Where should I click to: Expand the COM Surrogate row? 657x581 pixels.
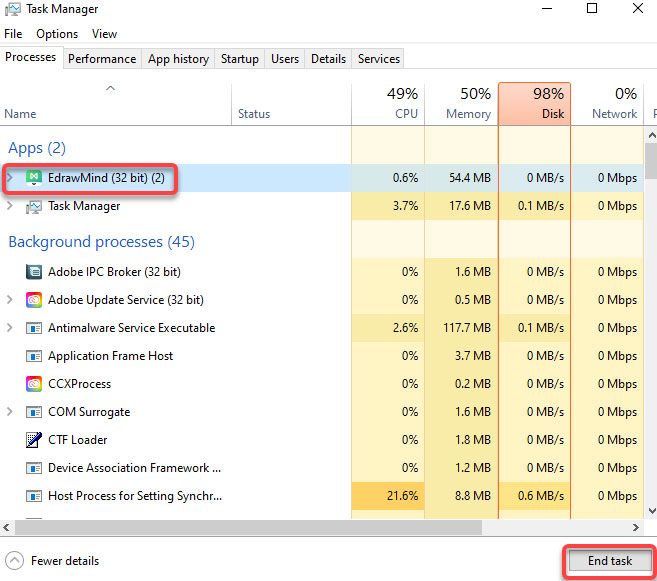tap(10, 412)
